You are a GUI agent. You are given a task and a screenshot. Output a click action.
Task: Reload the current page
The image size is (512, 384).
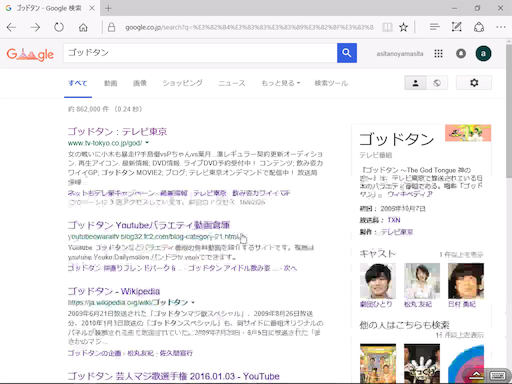(x=59, y=27)
